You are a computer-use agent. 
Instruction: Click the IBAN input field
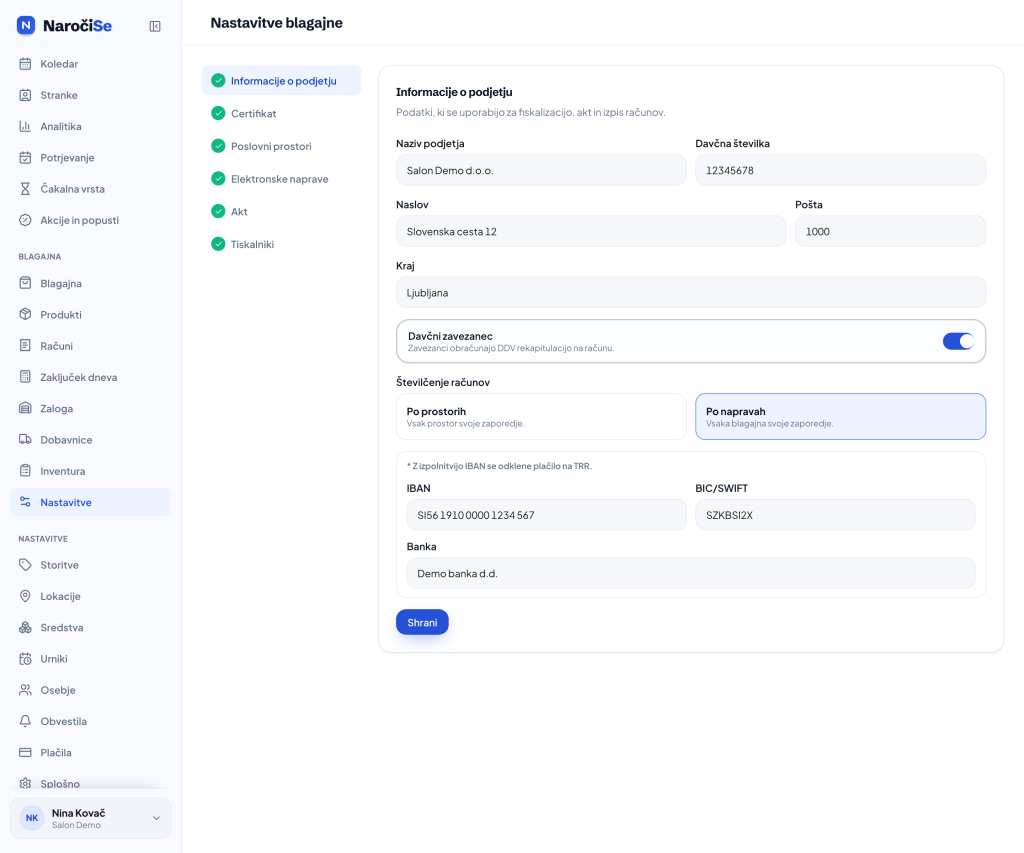point(547,515)
